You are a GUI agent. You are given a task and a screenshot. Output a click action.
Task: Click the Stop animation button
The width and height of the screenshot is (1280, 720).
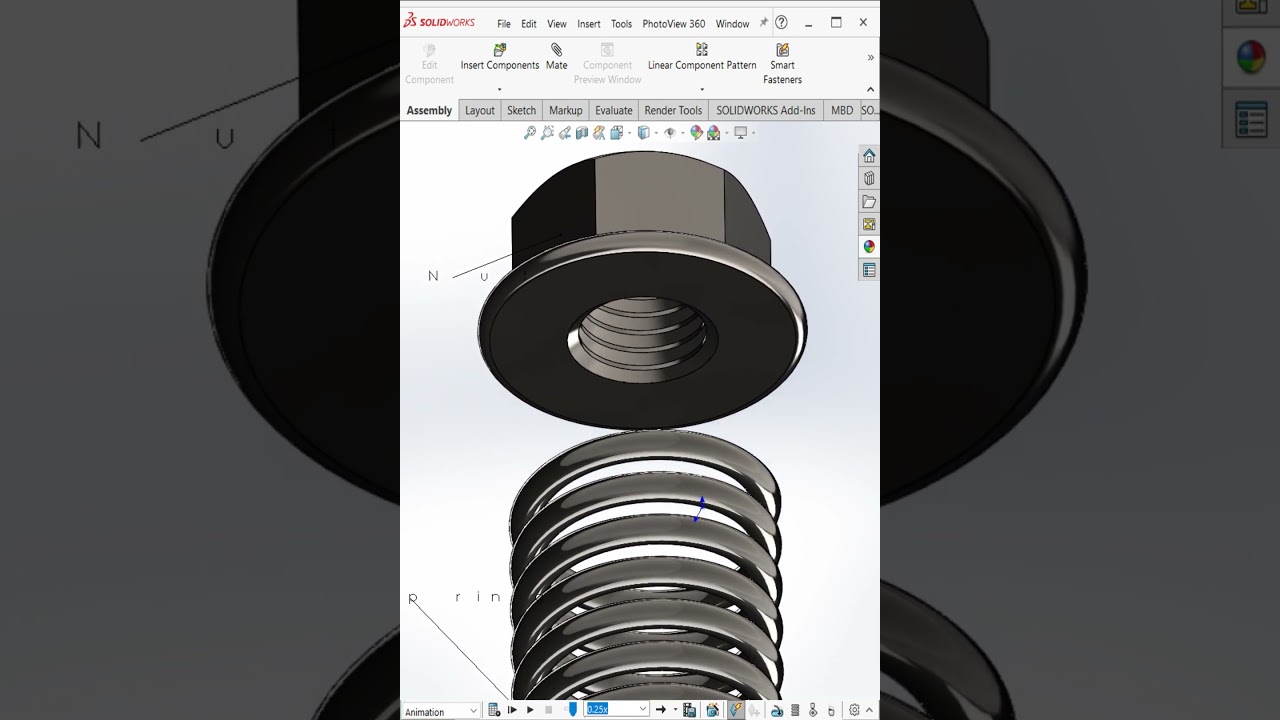click(x=549, y=710)
